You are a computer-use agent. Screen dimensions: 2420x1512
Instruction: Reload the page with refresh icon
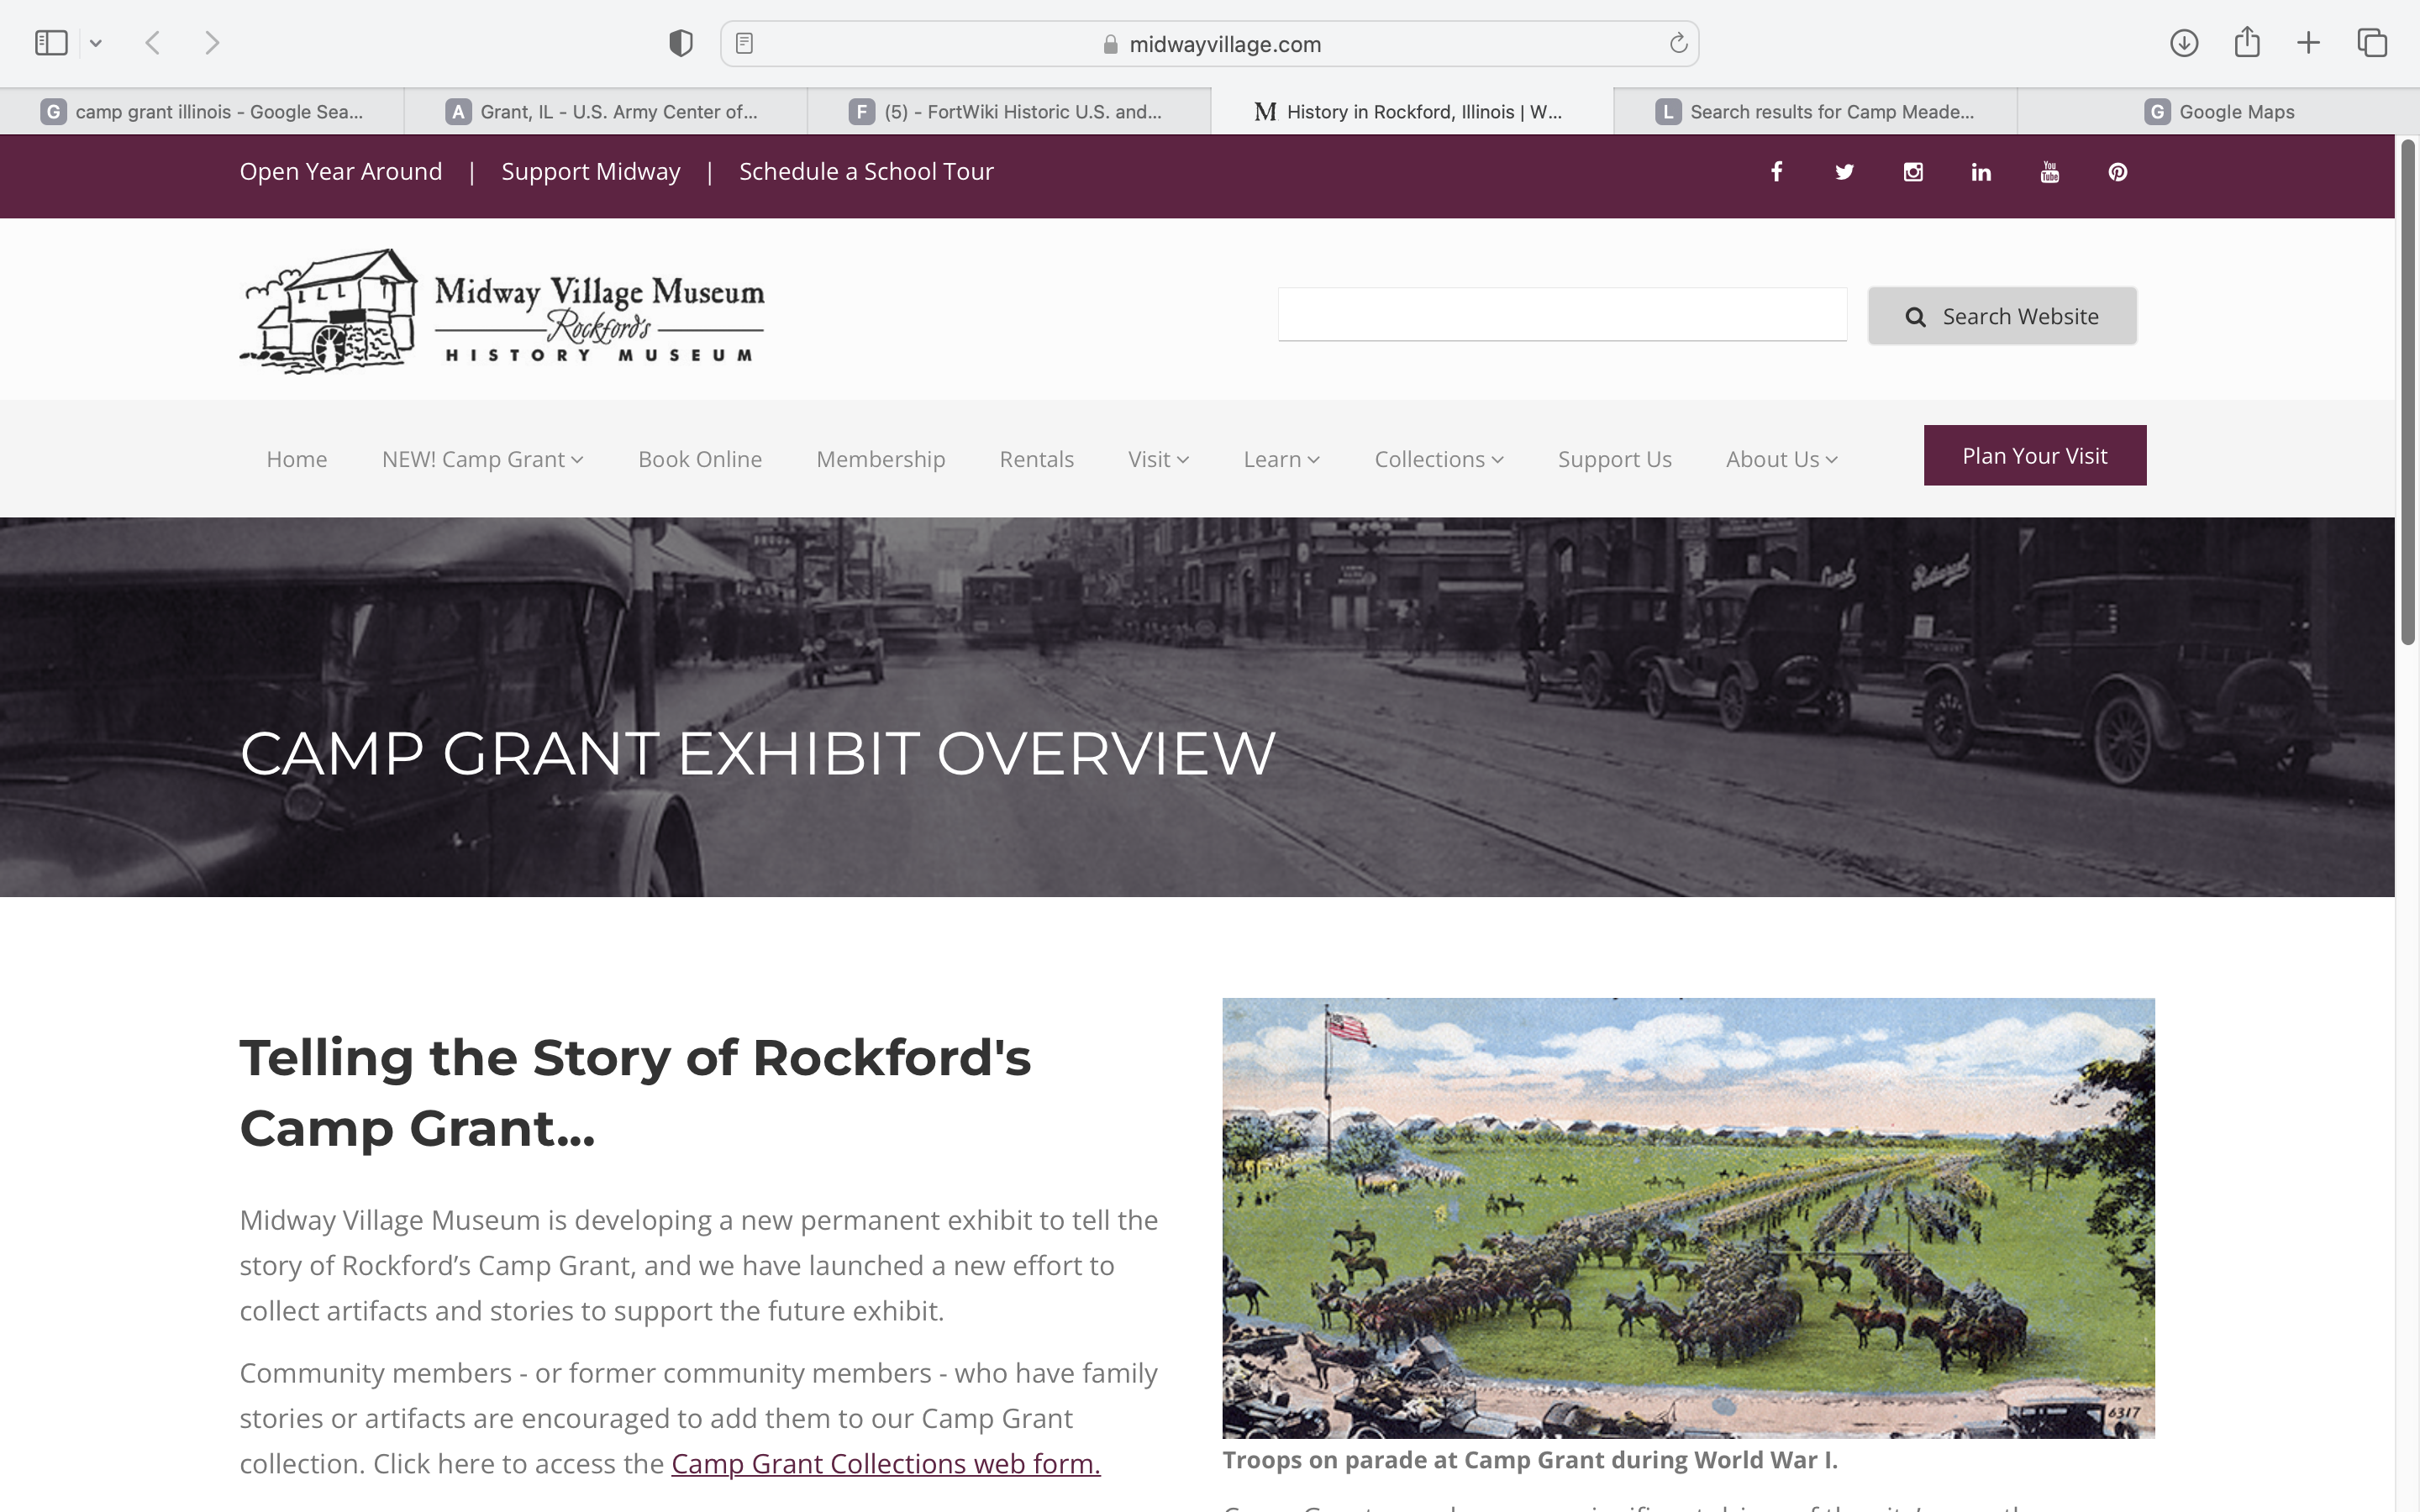pos(1678,43)
